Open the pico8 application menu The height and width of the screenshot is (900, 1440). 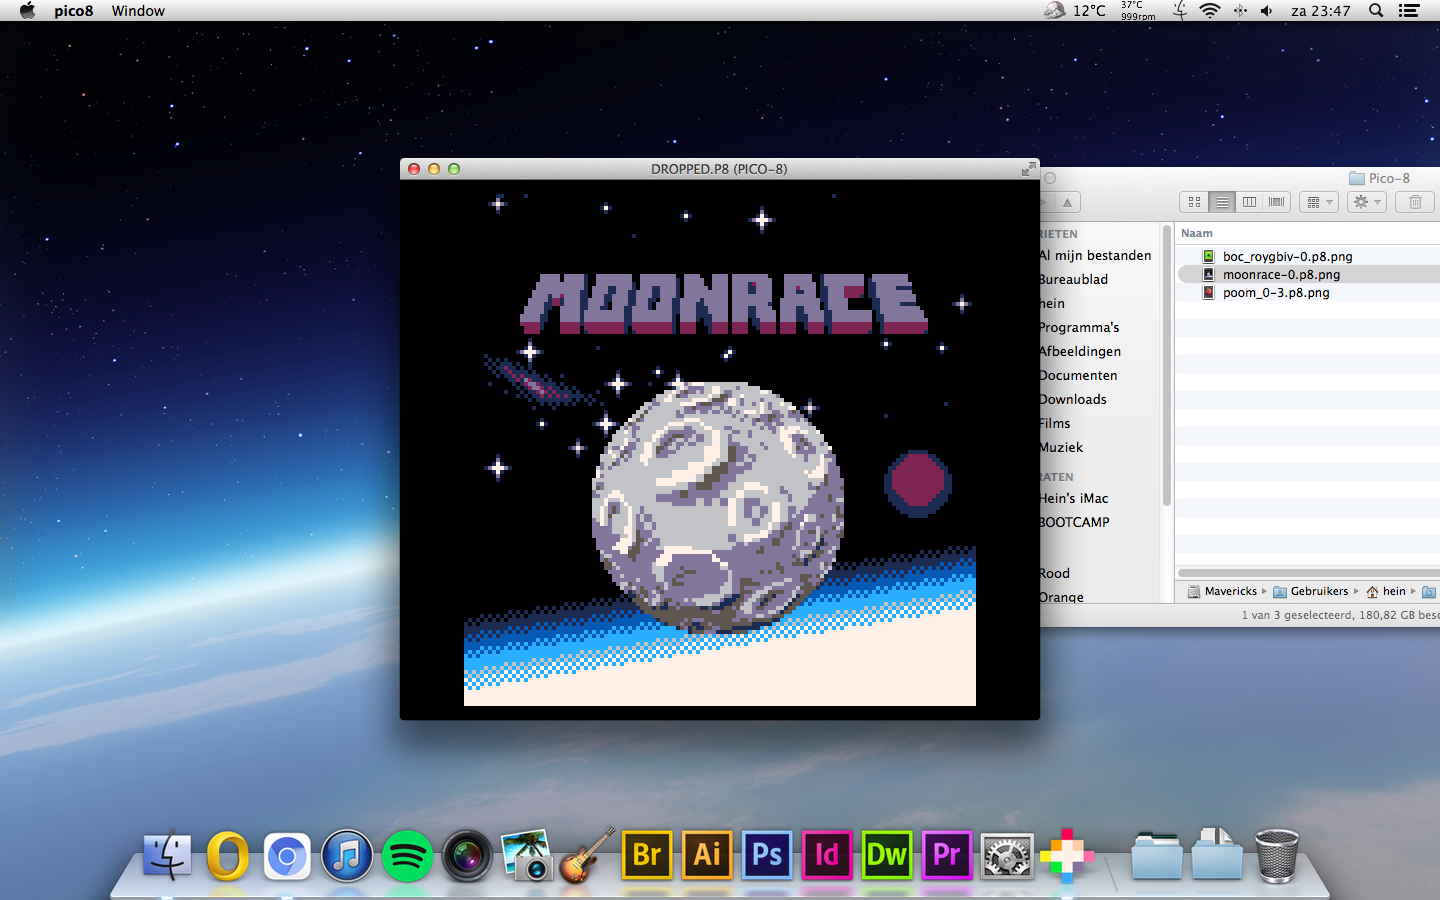tap(73, 11)
